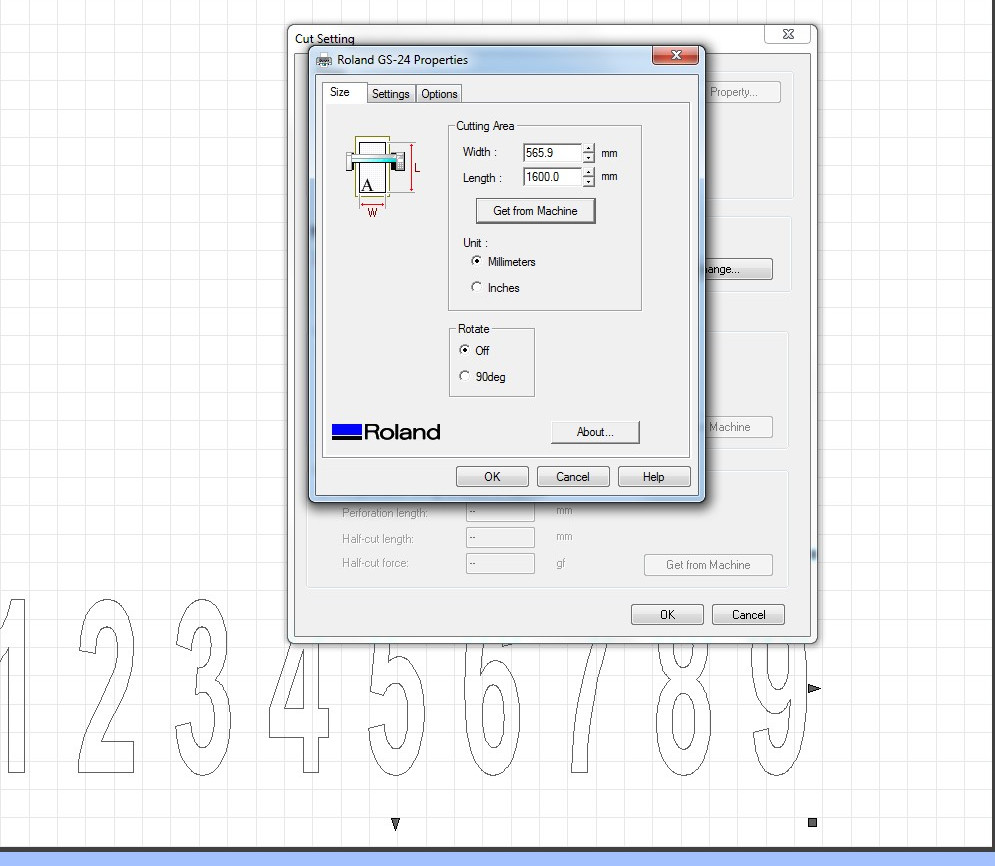Click the downward triangle handle below the digits
The image size is (995, 866).
pyautogui.click(x=395, y=824)
